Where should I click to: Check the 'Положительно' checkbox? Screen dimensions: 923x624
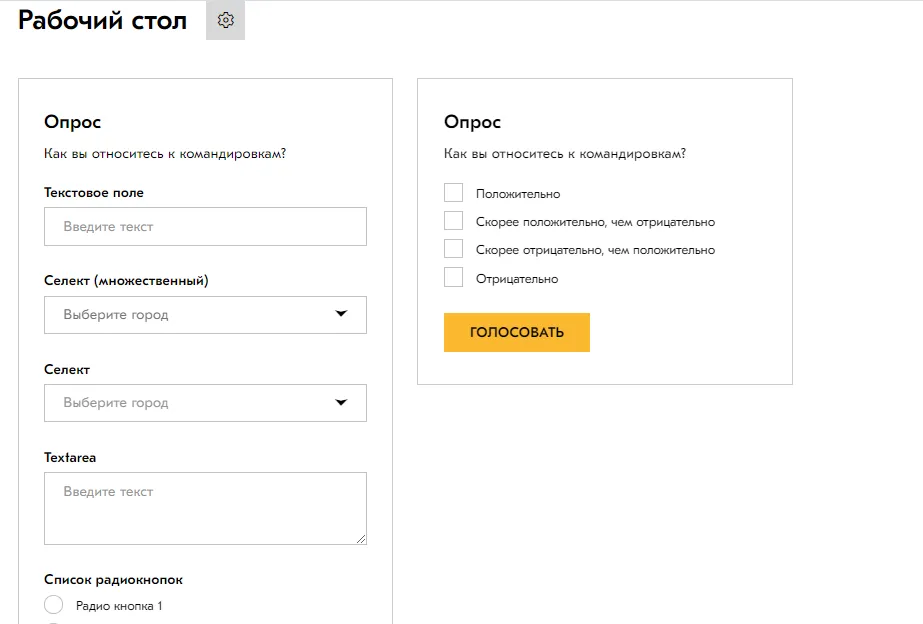click(x=453, y=193)
